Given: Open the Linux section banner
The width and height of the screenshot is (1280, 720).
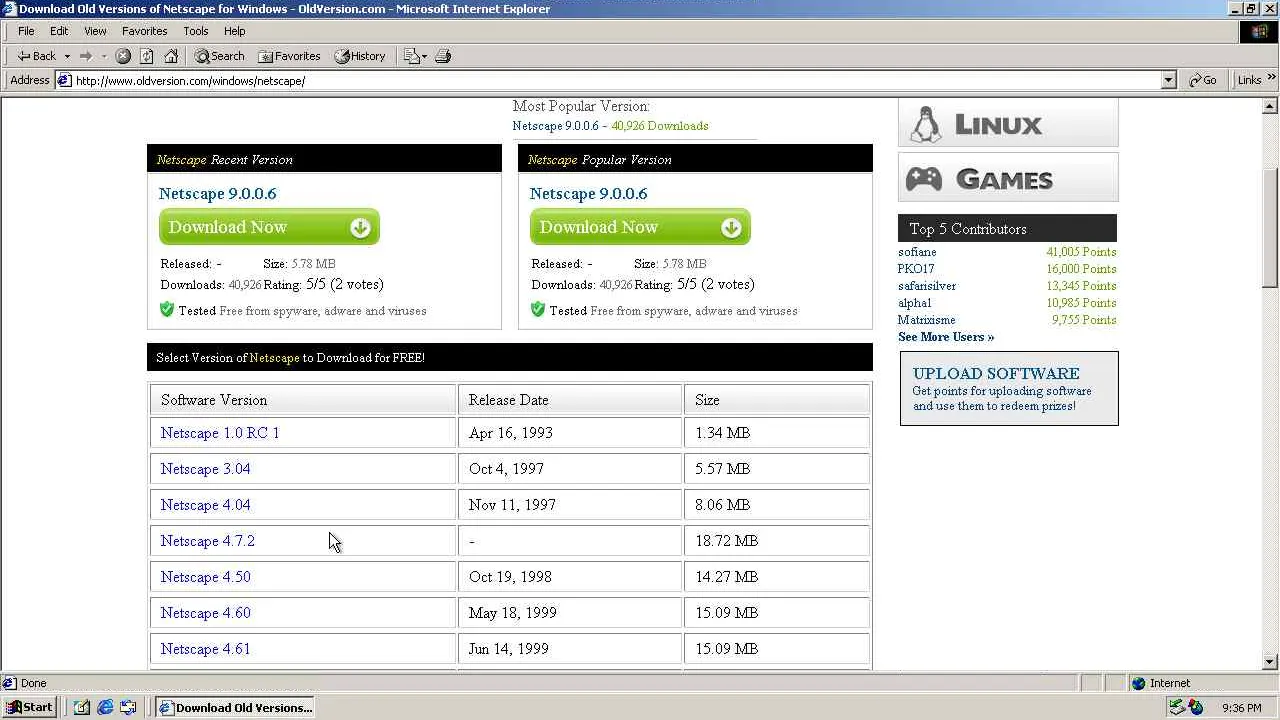Looking at the screenshot, I should [1008, 124].
